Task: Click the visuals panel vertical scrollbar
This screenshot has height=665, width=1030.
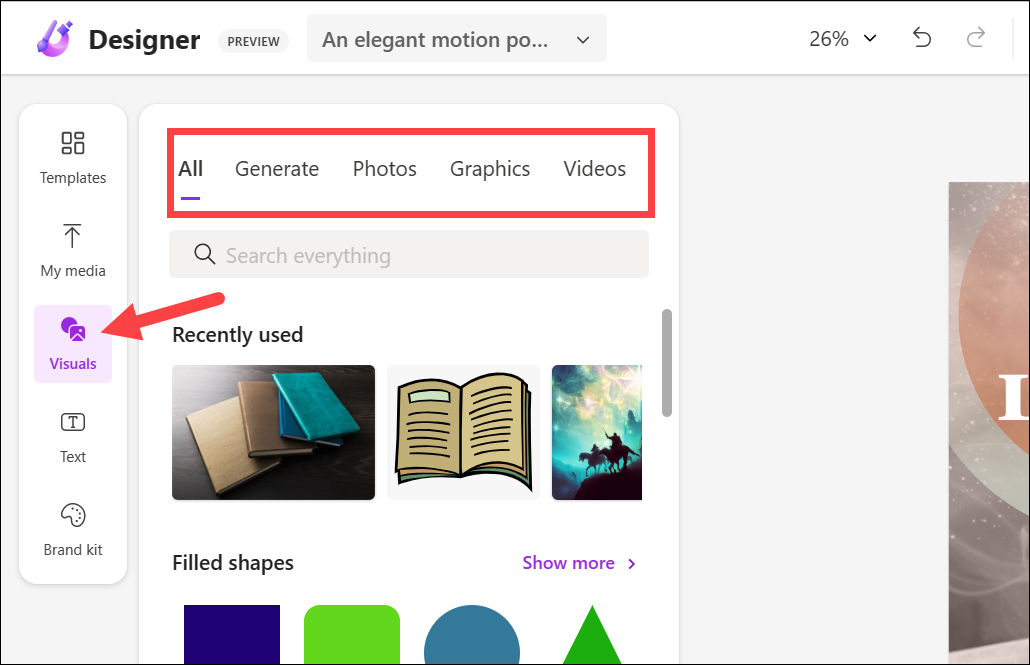Action: (x=667, y=363)
